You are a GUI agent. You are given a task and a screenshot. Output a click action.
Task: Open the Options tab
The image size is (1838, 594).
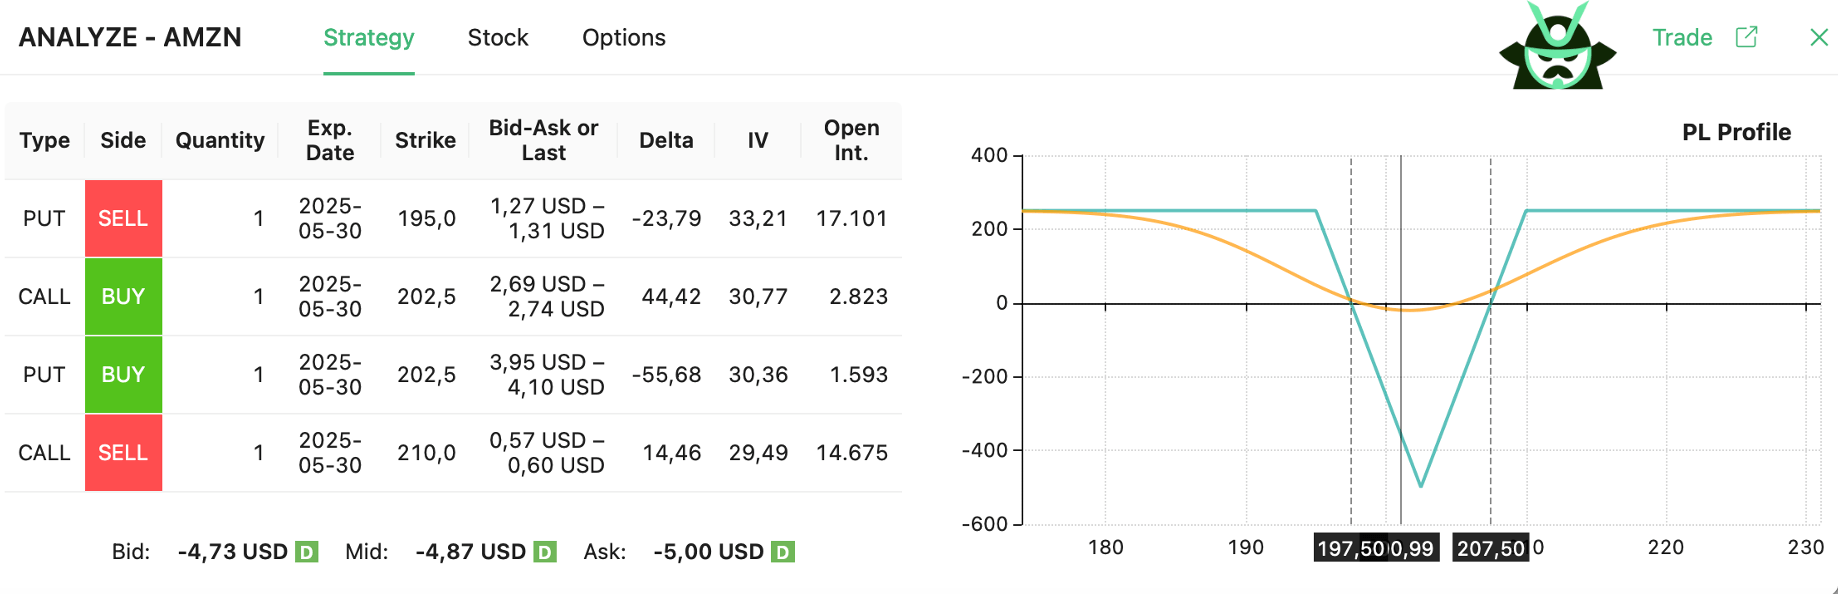(623, 38)
